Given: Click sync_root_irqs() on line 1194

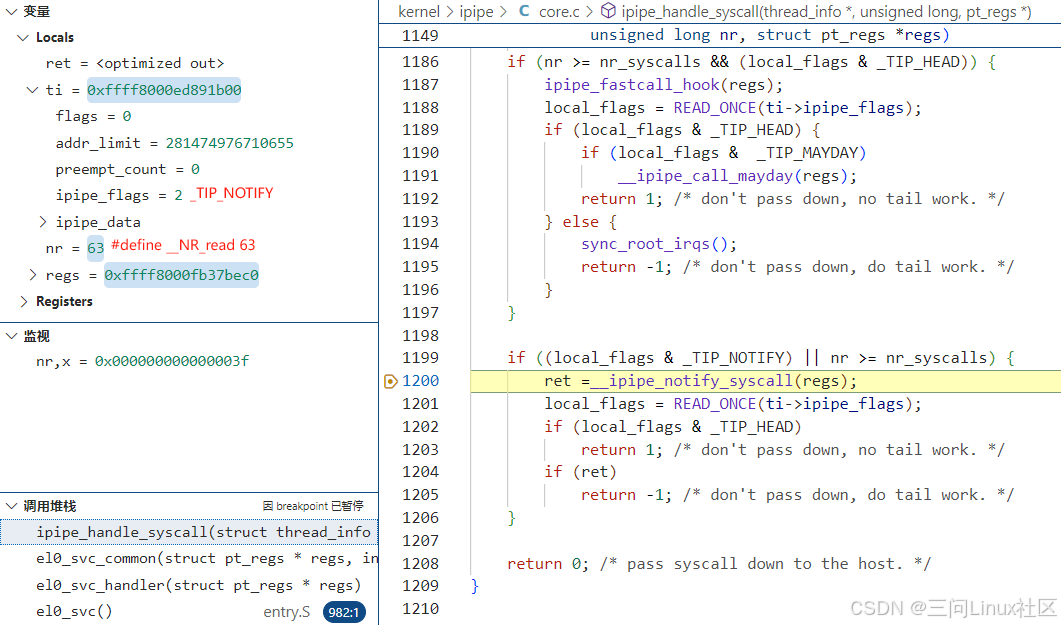Looking at the screenshot, I should point(658,244).
